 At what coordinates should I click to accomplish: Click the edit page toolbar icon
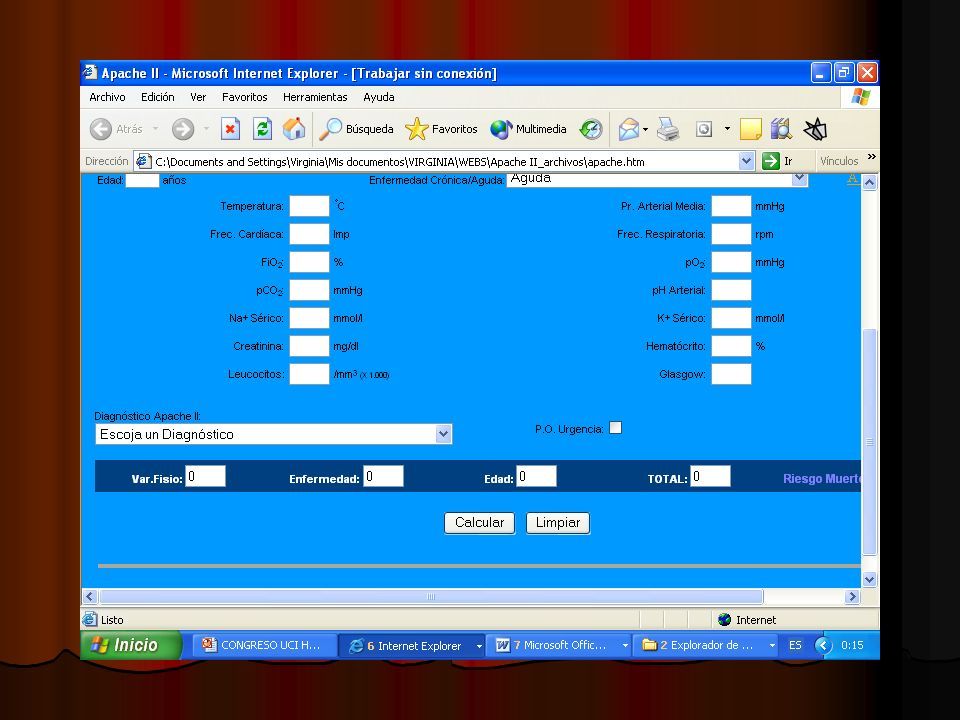pos(704,129)
